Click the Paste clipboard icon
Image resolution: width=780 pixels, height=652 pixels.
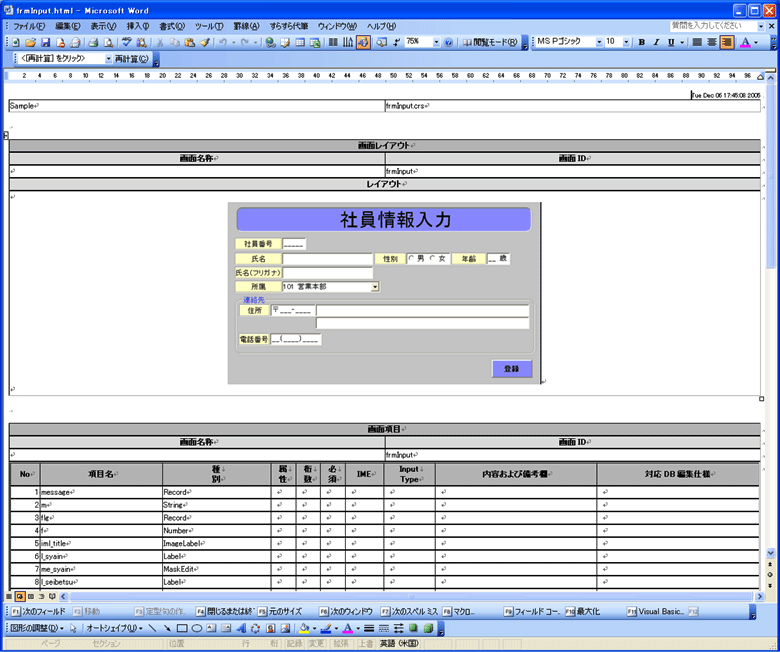[x=190, y=43]
